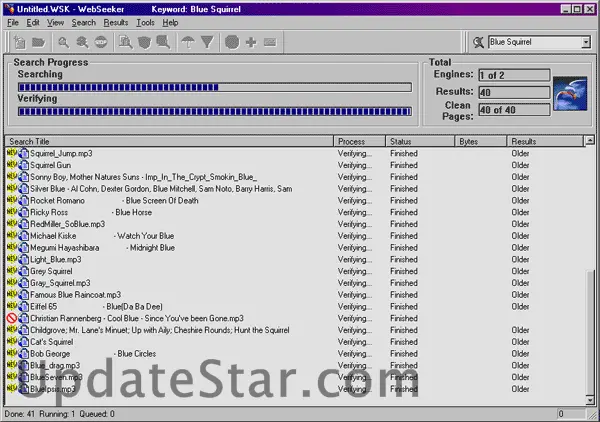The width and height of the screenshot is (600, 422).
Task: Click the funnel filter toolbar icon
Action: 207,42
